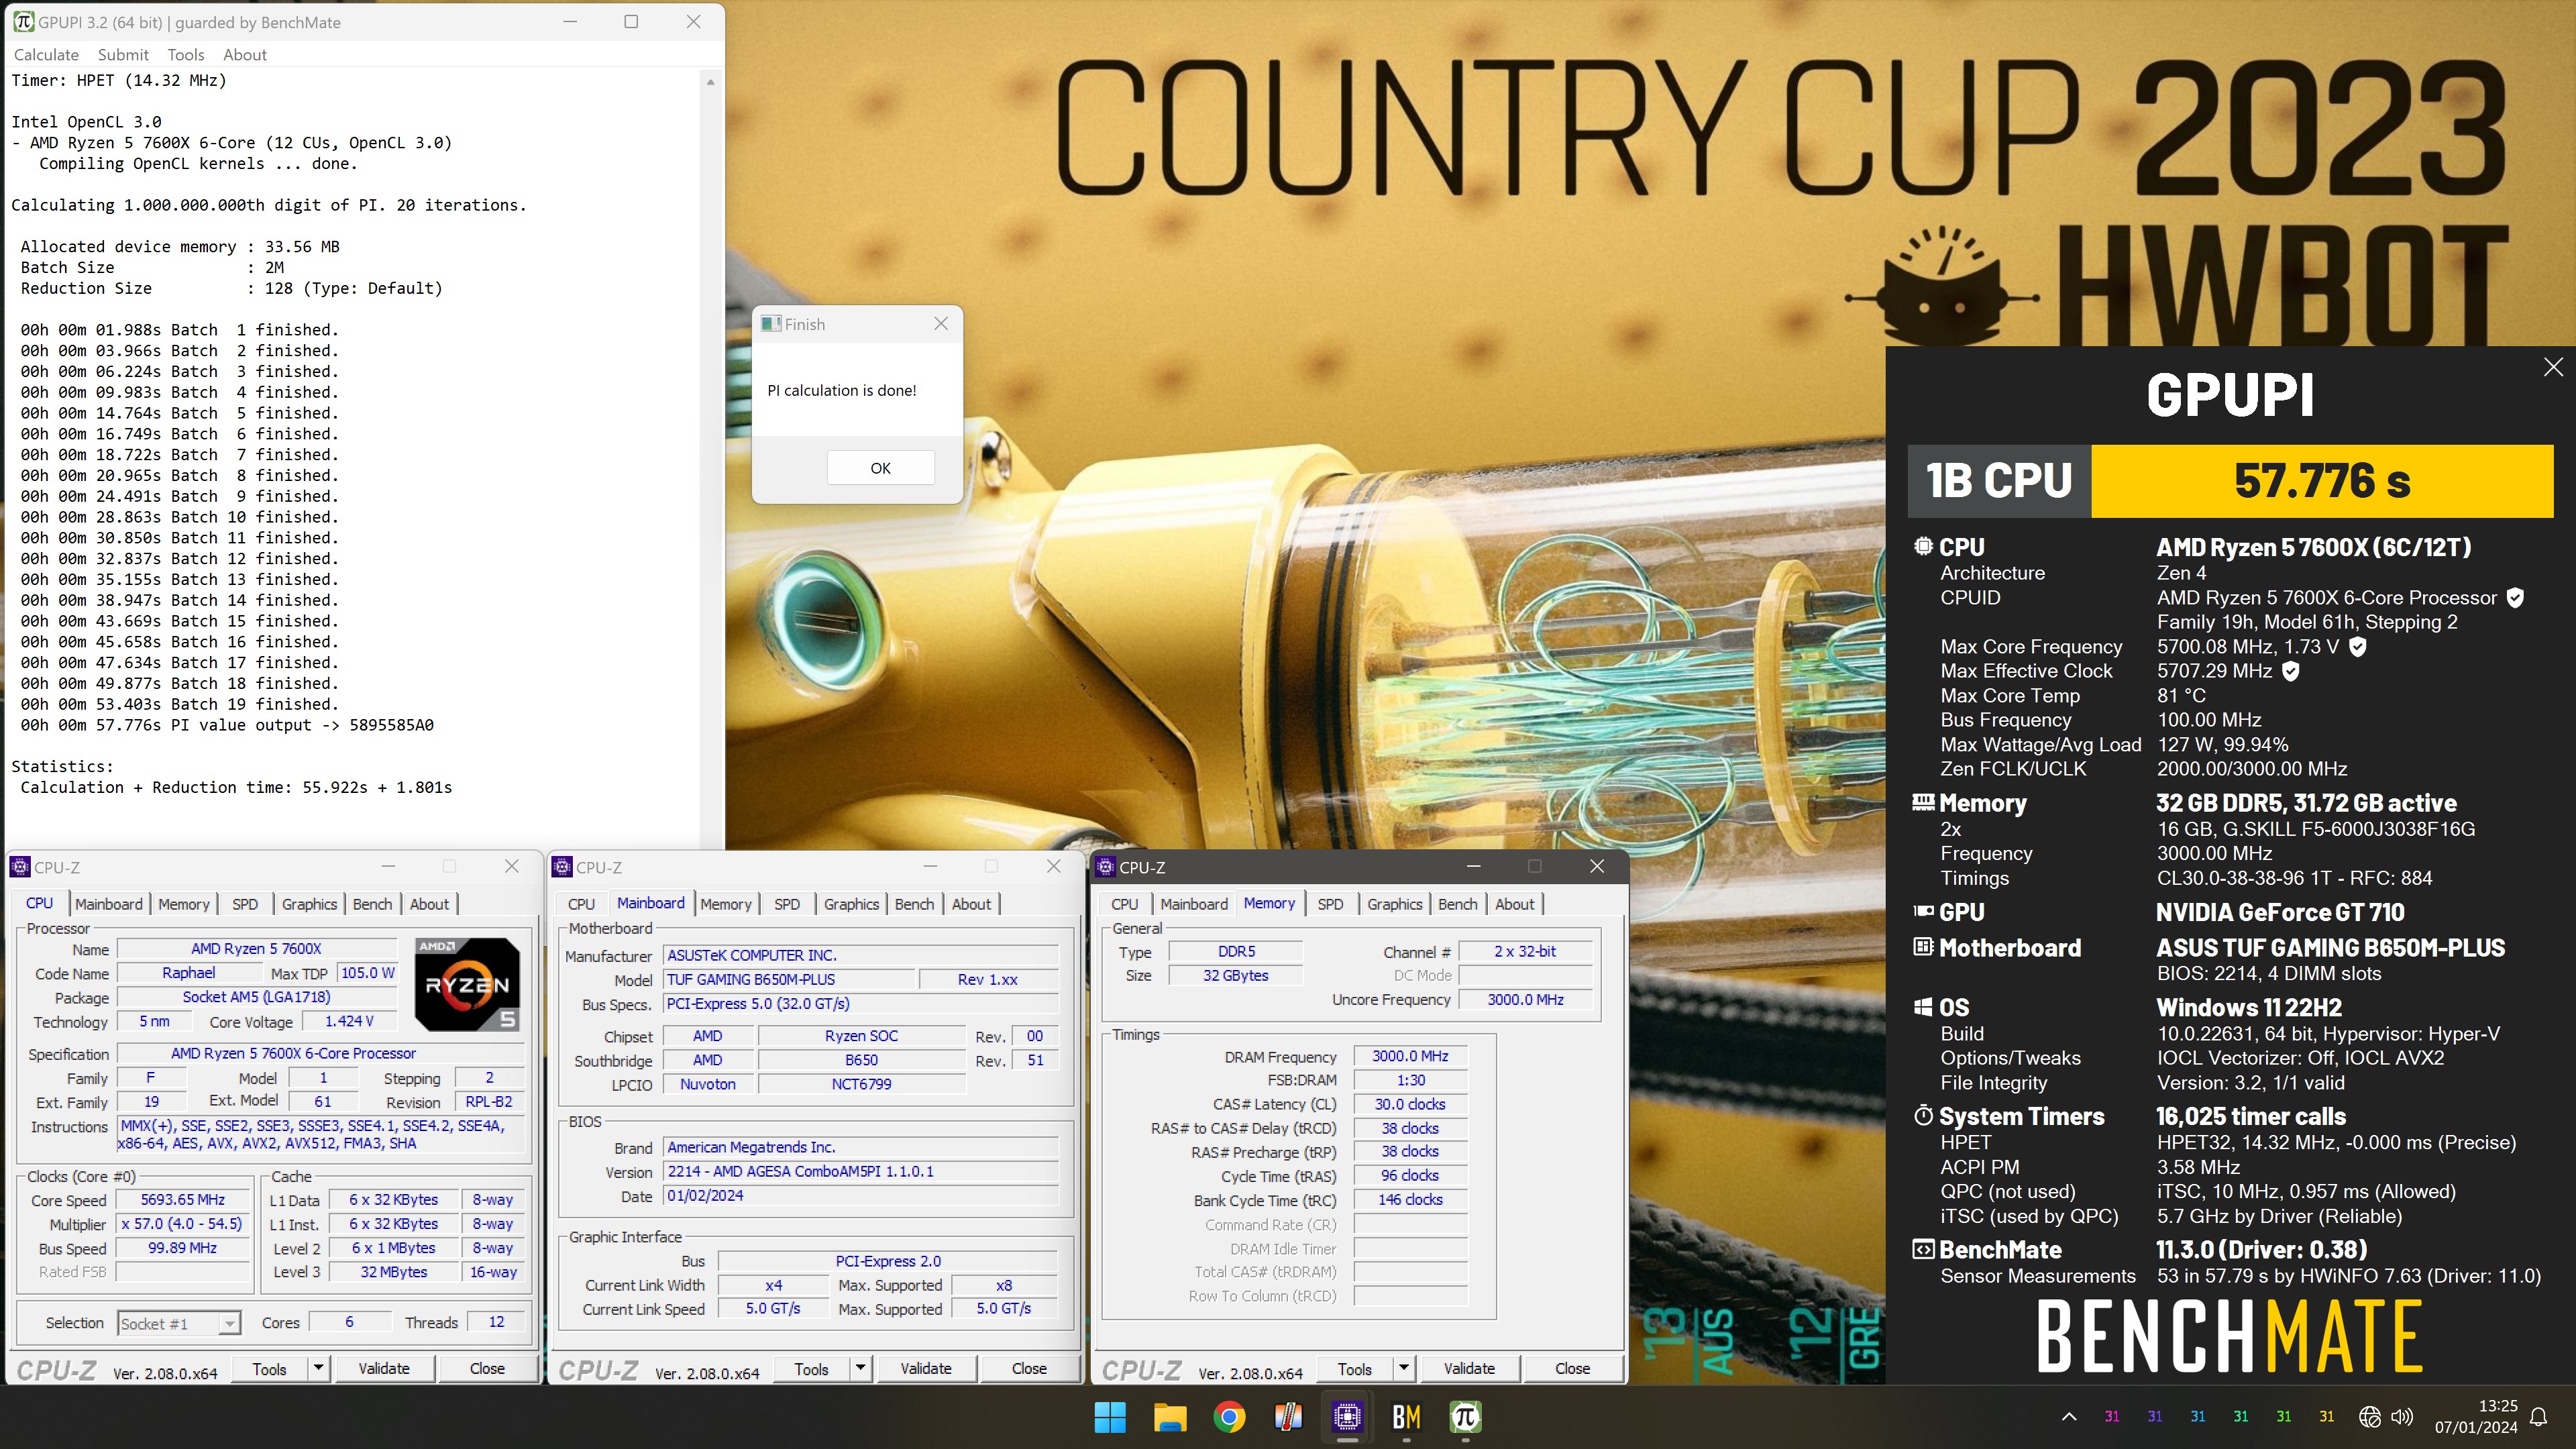Screen dimensions: 2576x1449
Task: Launch Chrome from the taskbar
Action: [1229, 1416]
